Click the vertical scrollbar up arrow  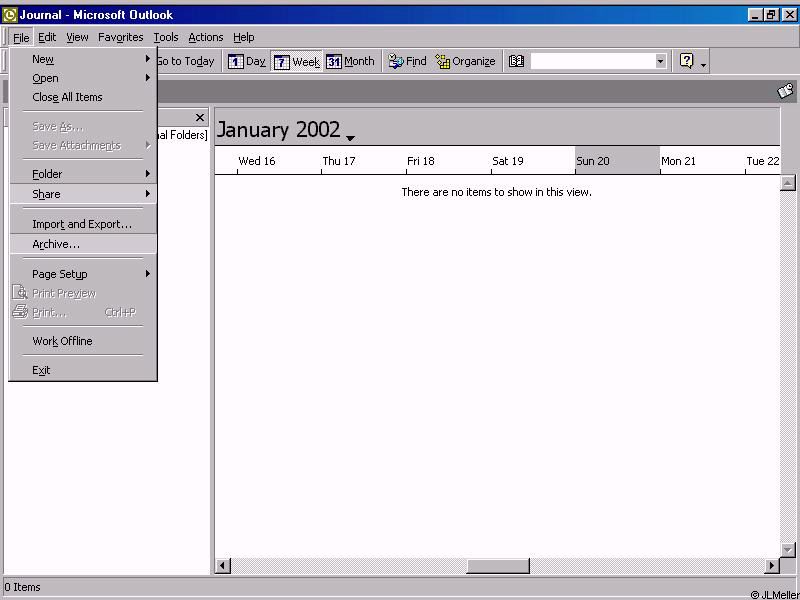(788, 183)
